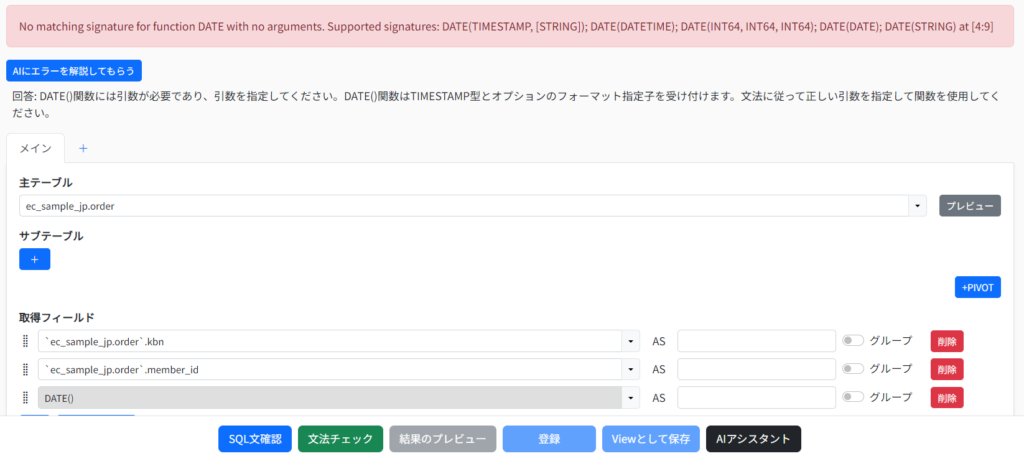Open the main table ec_sample_jp.order dropdown

917,206
